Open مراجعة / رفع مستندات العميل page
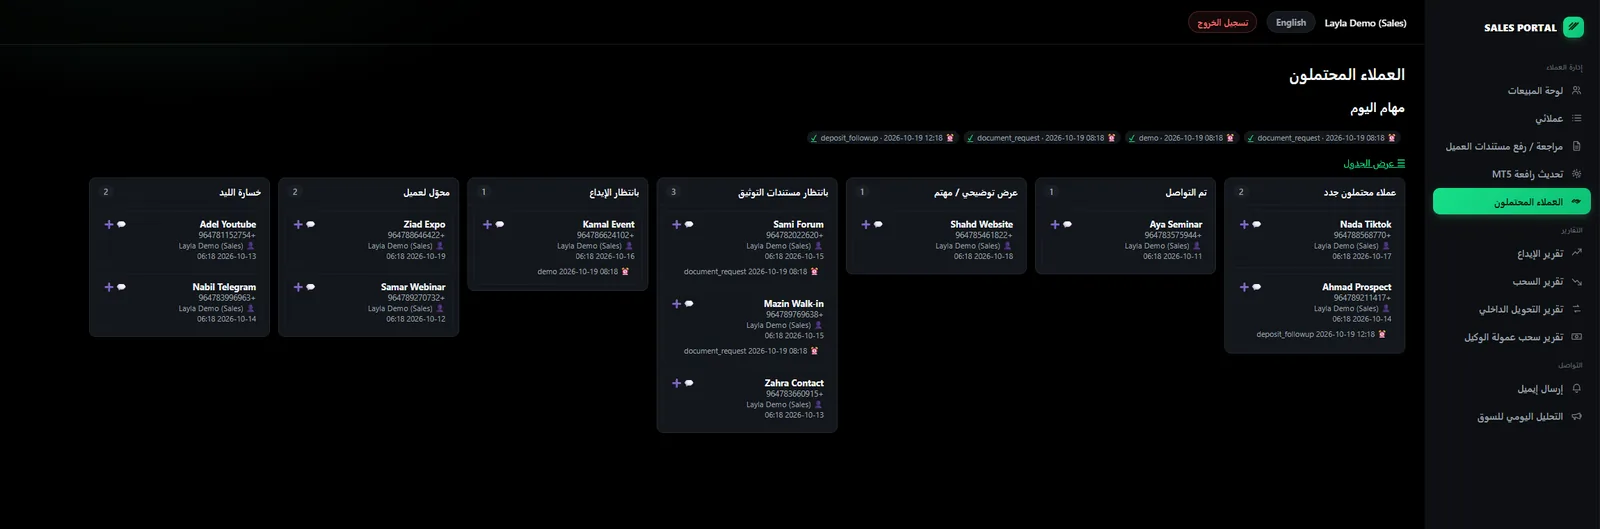The image size is (1600, 529). (x=1512, y=146)
